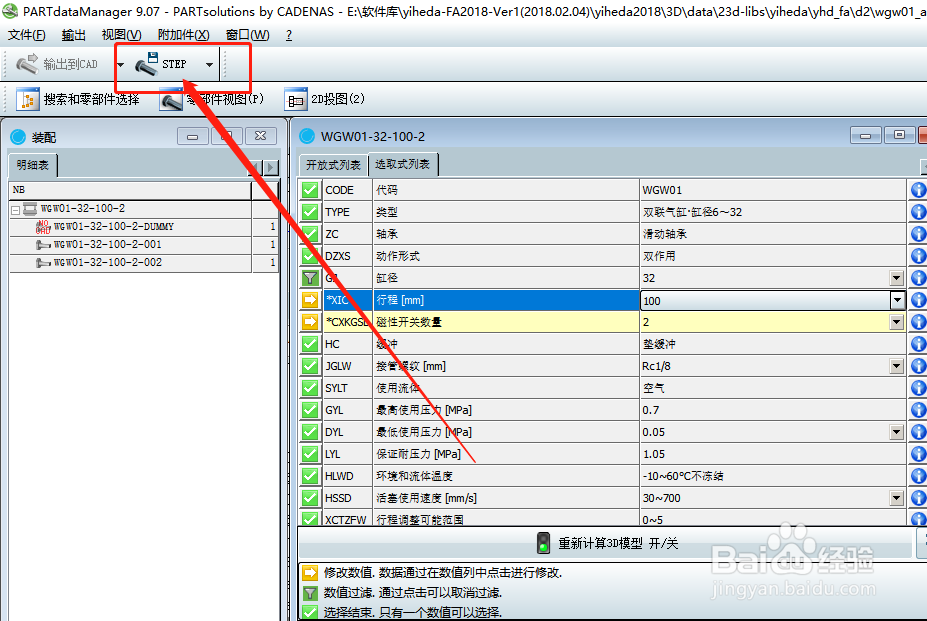Click the green traffic-light icon for 重新计算3D模型
The image size is (927, 621).
tap(542, 542)
